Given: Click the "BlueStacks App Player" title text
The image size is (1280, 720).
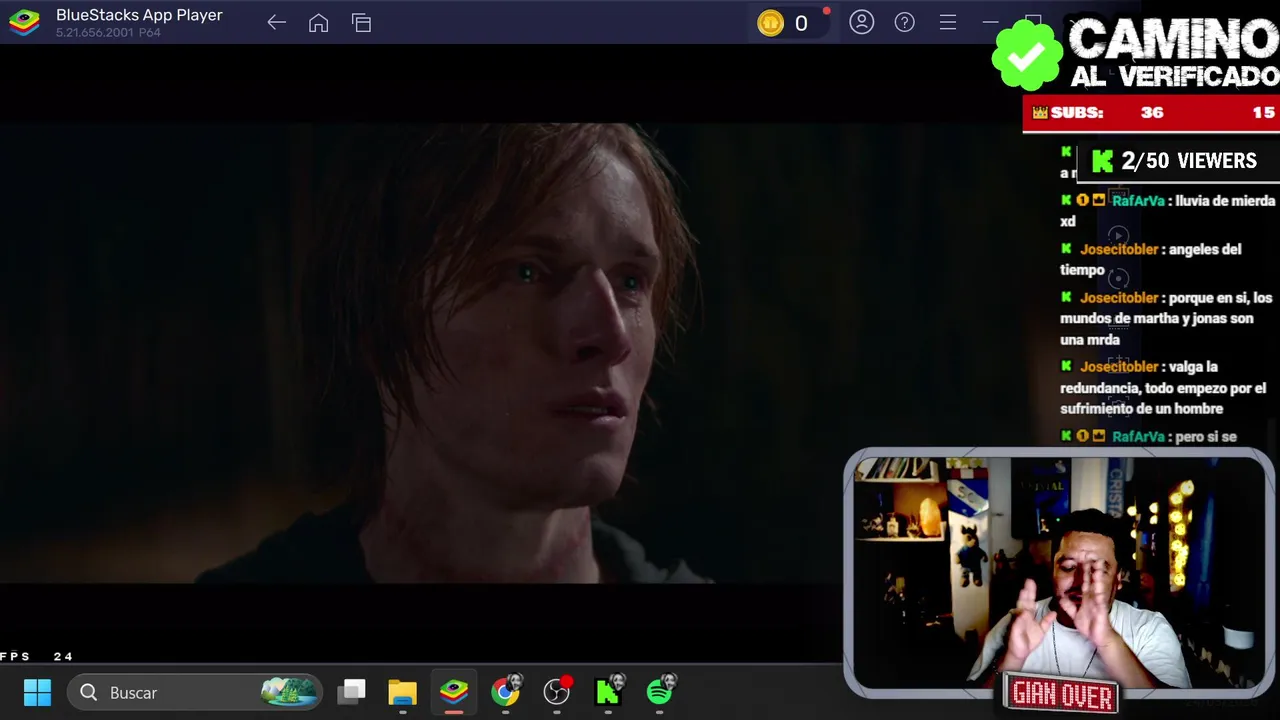Looking at the screenshot, I should [139, 15].
